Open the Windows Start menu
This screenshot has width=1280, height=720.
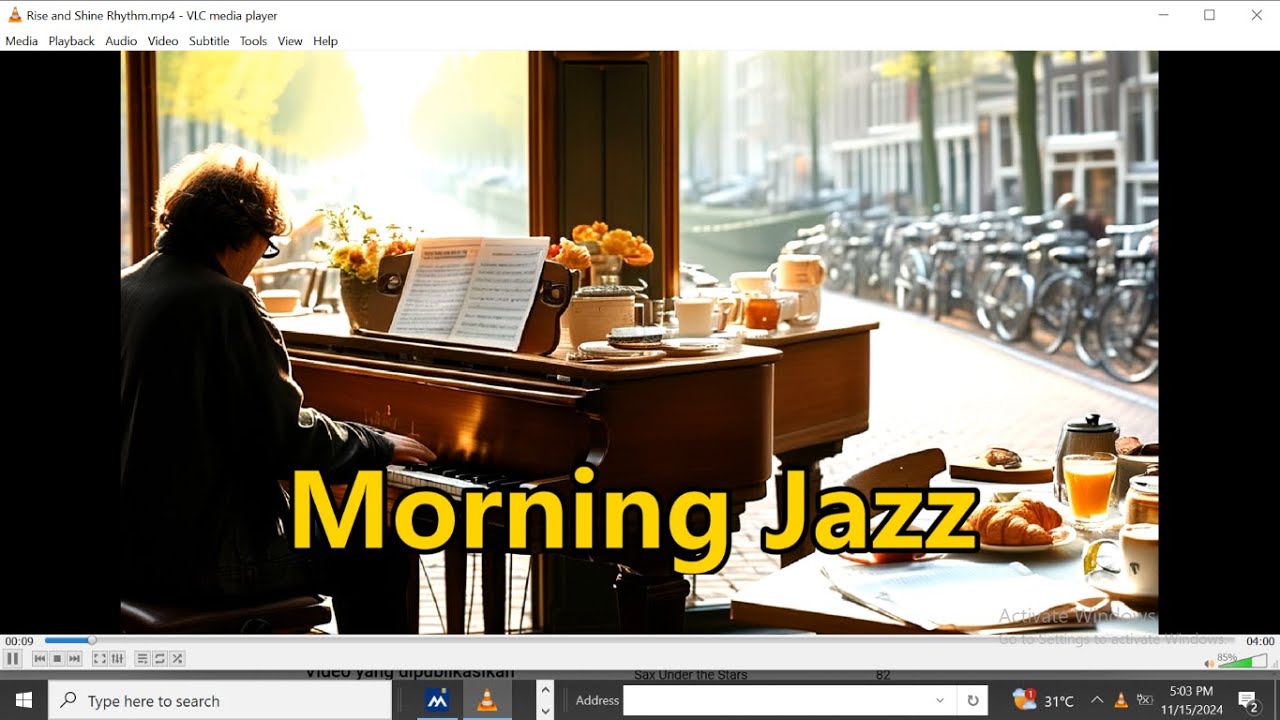tap(24, 700)
